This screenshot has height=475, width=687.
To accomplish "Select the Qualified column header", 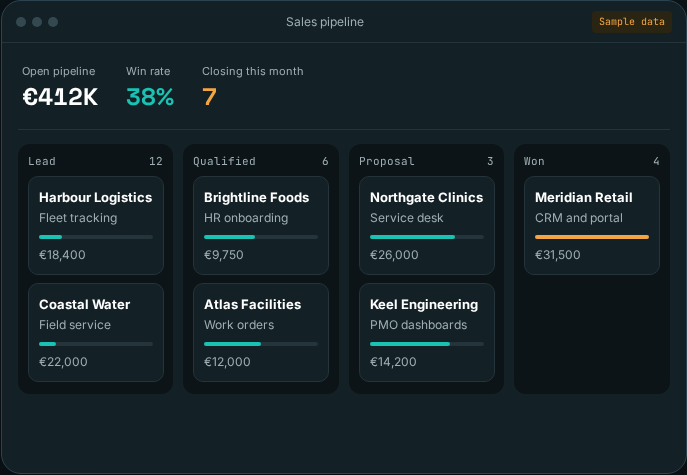I will point(224,161).
